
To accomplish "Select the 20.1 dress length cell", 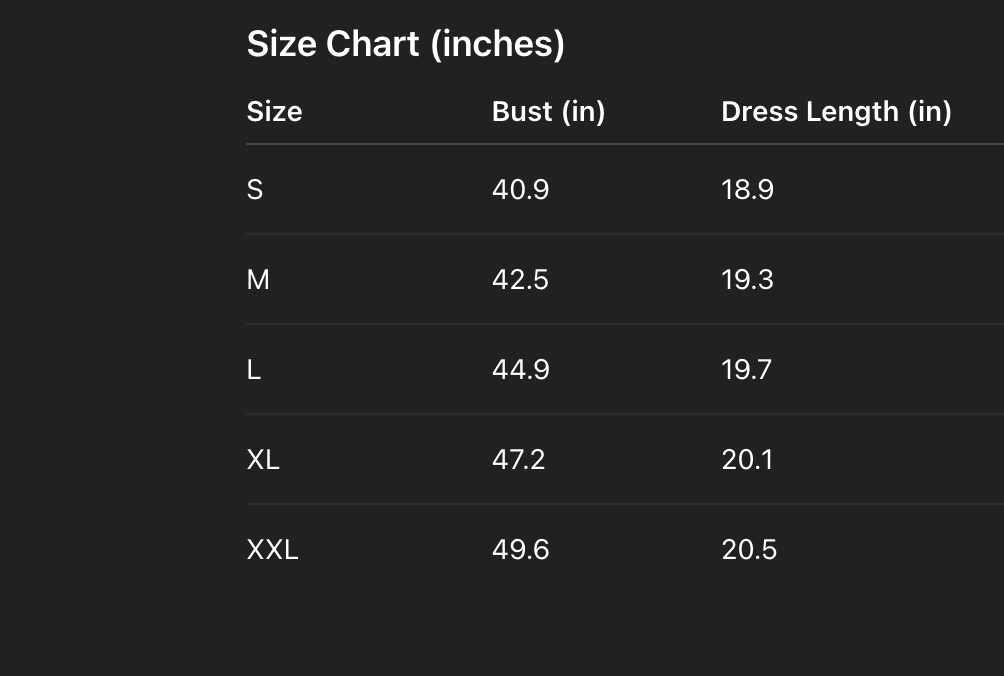I will 747,459.
